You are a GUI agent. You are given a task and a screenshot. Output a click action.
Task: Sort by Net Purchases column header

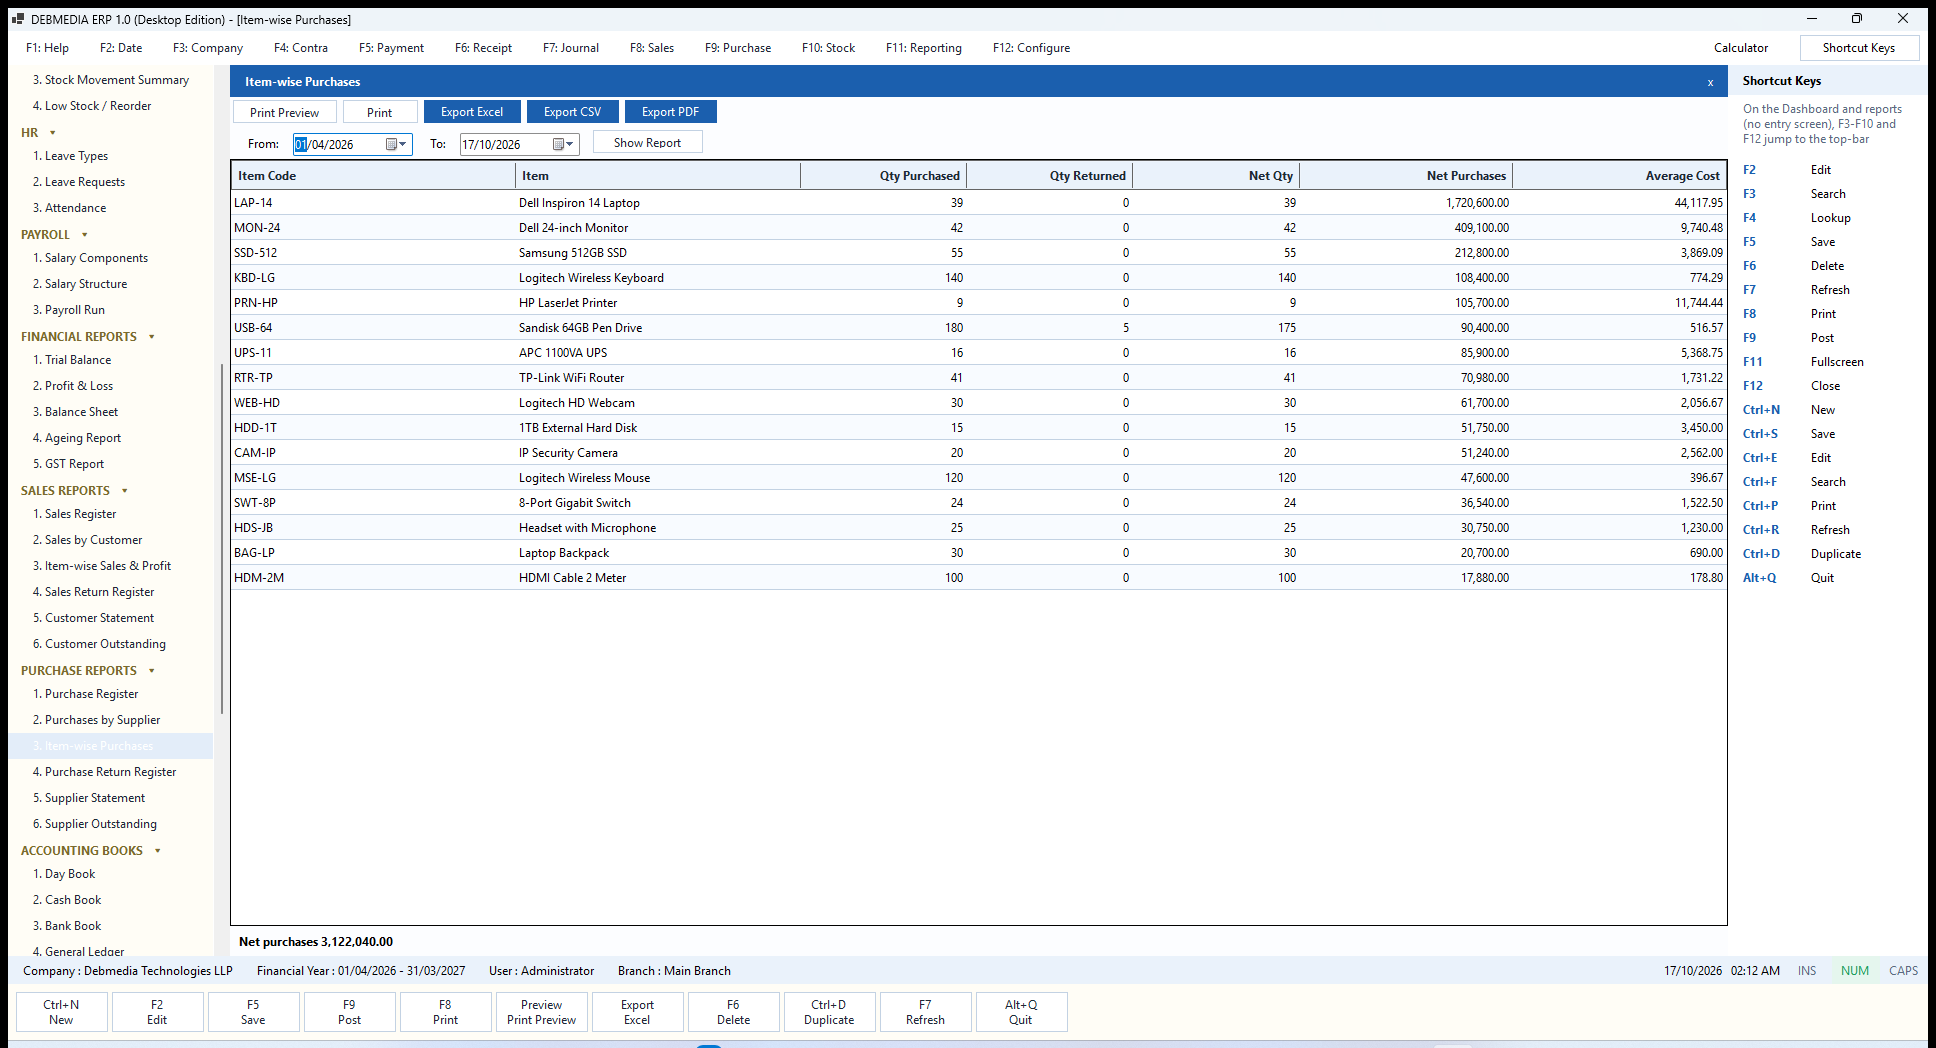pyautogui.click(x=1406, y=175)
